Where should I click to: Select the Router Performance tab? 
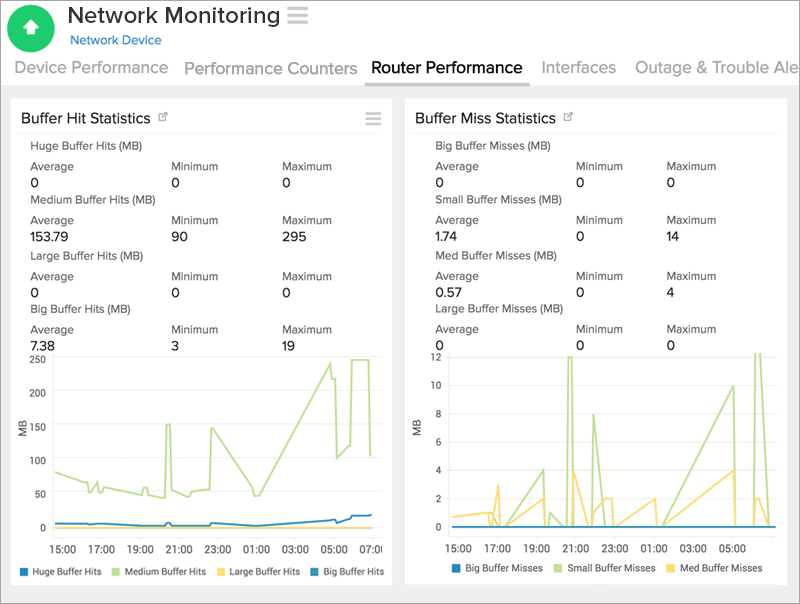(447, 68)
